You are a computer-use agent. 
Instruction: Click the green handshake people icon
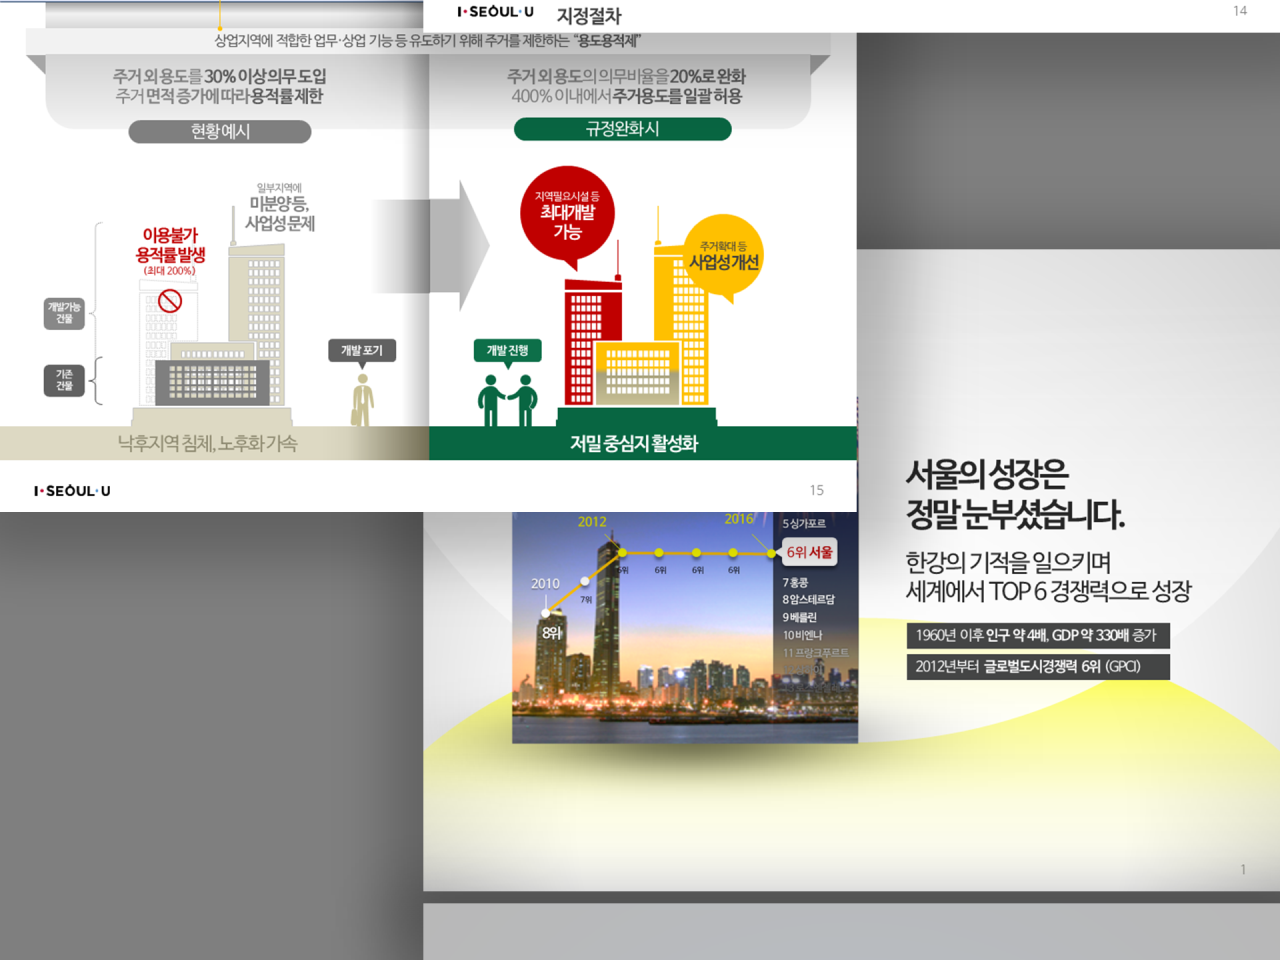tap(507, 400)
